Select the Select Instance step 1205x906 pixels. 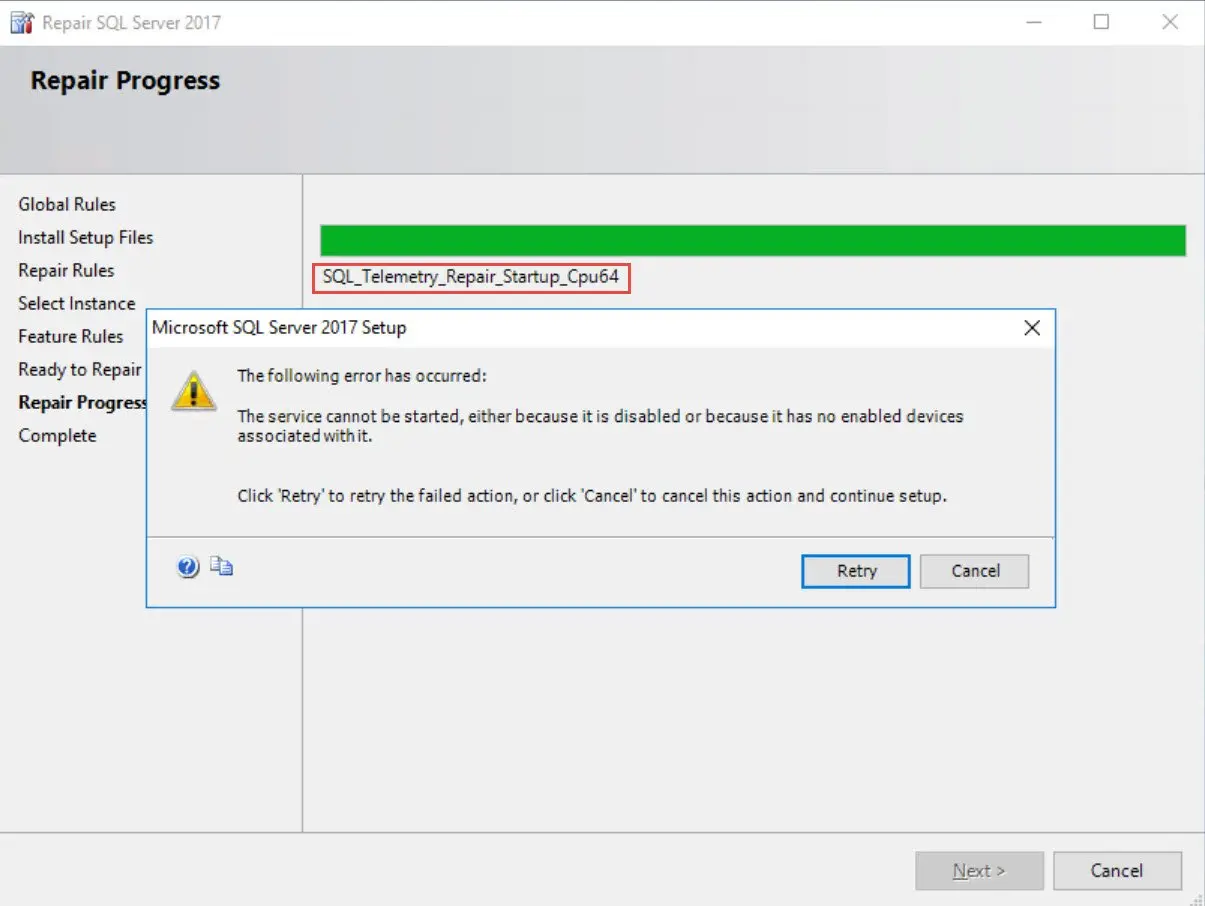76,303
